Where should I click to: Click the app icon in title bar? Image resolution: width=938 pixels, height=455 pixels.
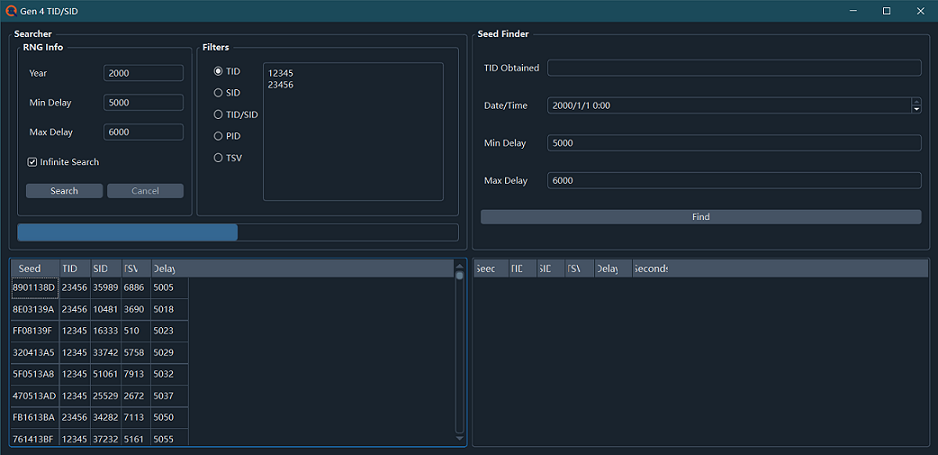11,11
